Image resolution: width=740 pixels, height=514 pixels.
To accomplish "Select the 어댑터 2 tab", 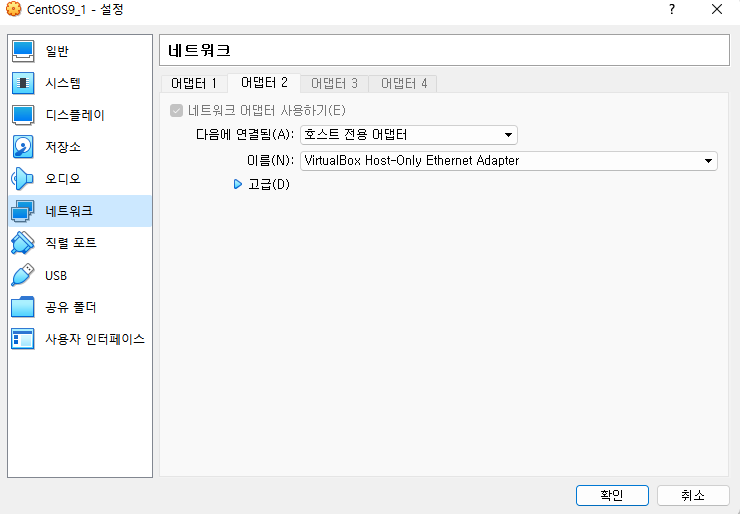I will point(264,83).
